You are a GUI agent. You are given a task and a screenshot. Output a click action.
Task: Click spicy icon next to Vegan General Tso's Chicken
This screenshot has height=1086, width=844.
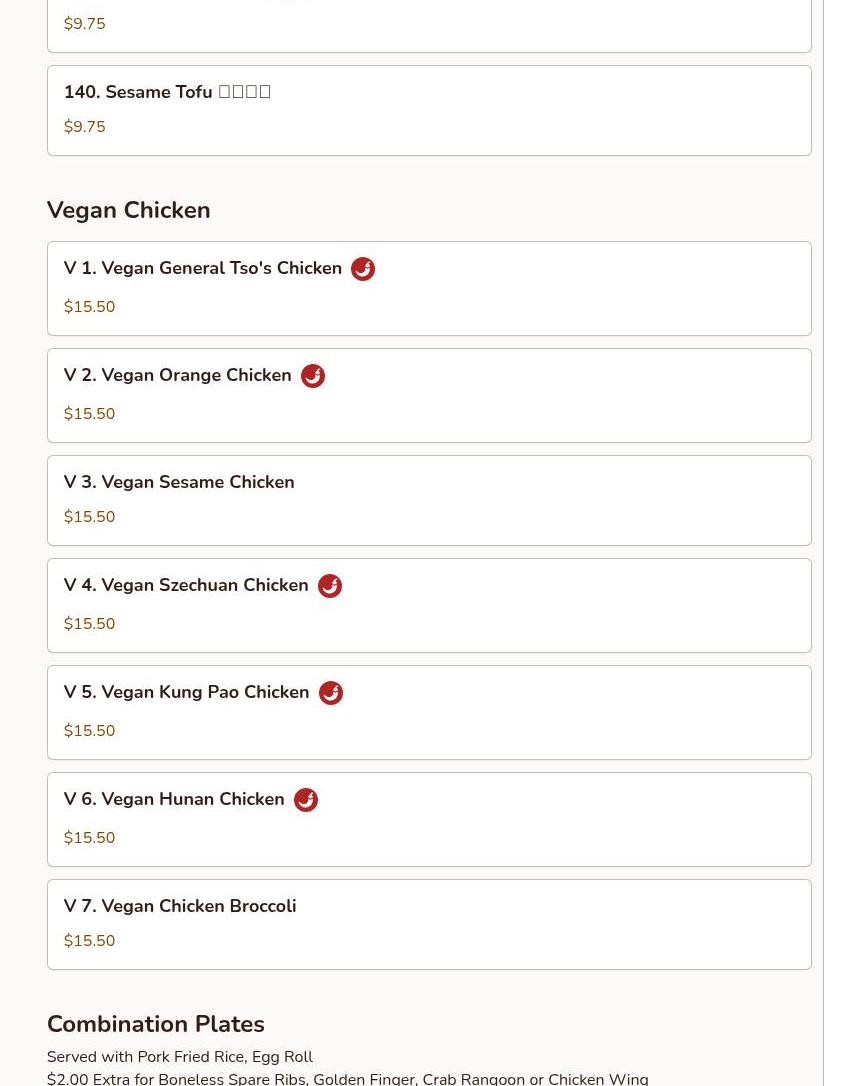363,269
